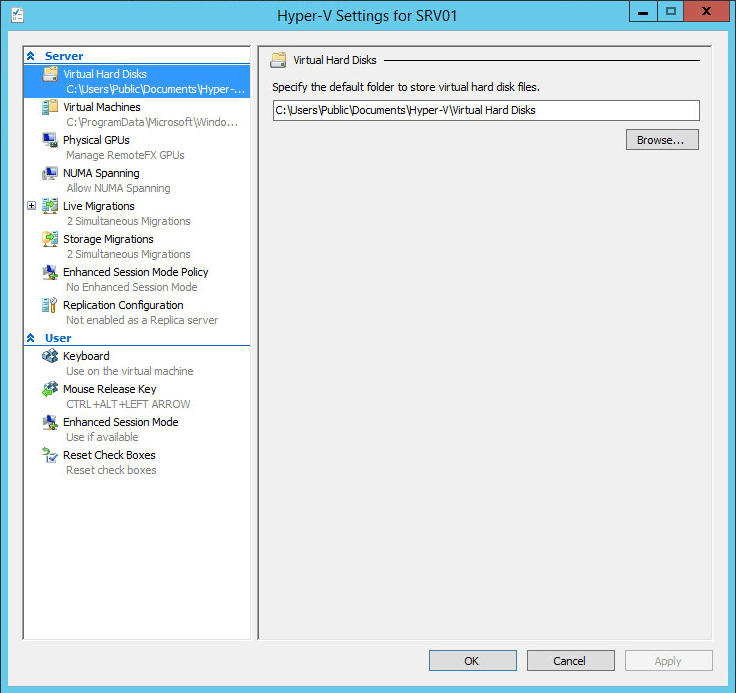Screen dimensions: 736x693
Task: Click the Replication Configuration icon
Action: point(50,305)
